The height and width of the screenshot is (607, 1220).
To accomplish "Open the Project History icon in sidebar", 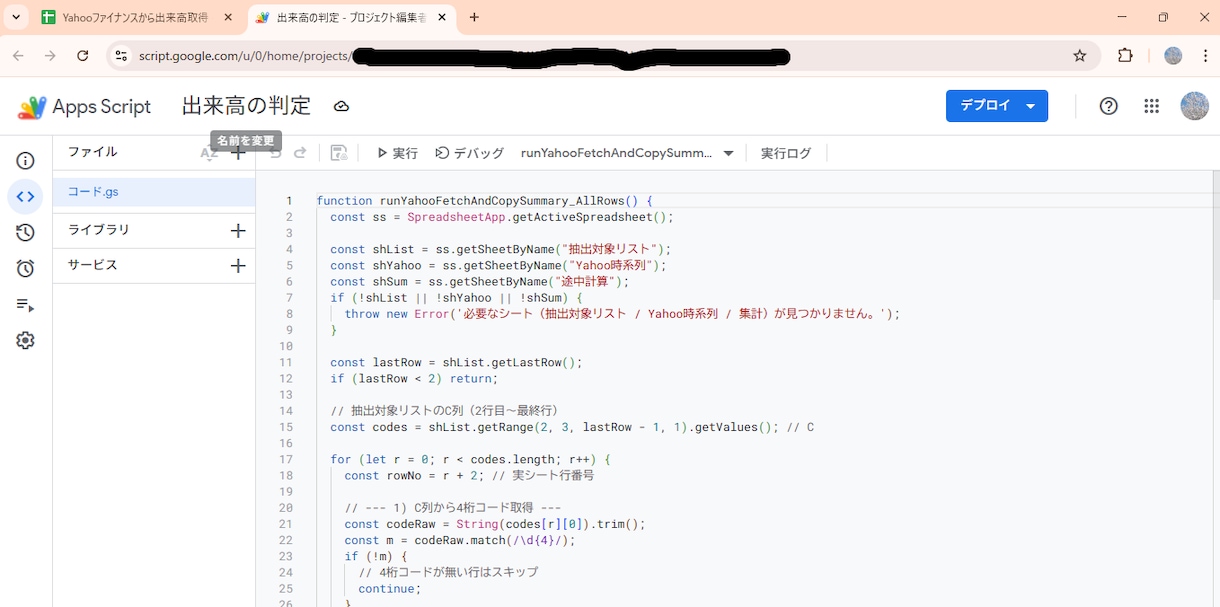I will [x=25, y=233].
